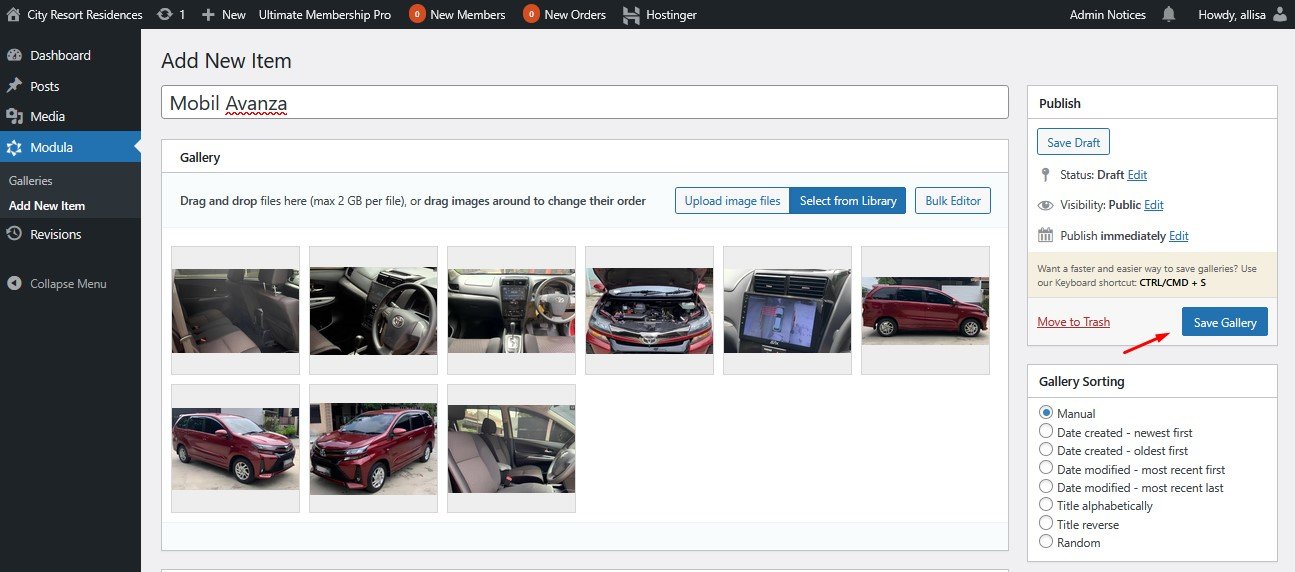Edit the Draft status setting
The width and height of the screenshot is (1295, 572).
click(x=1137, y=175)
